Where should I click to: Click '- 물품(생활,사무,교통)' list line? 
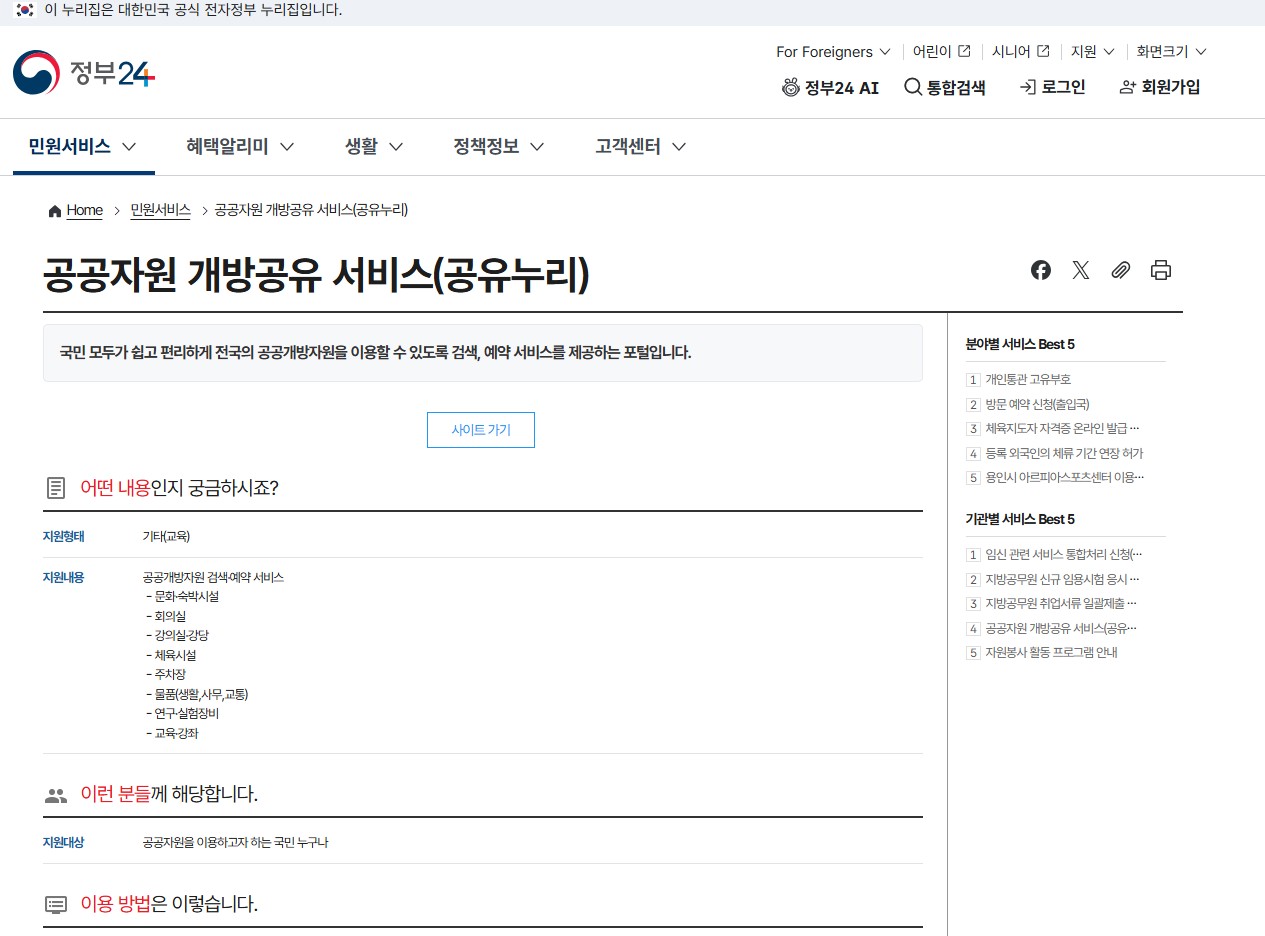pyautogui.click(x=197, y=694)
